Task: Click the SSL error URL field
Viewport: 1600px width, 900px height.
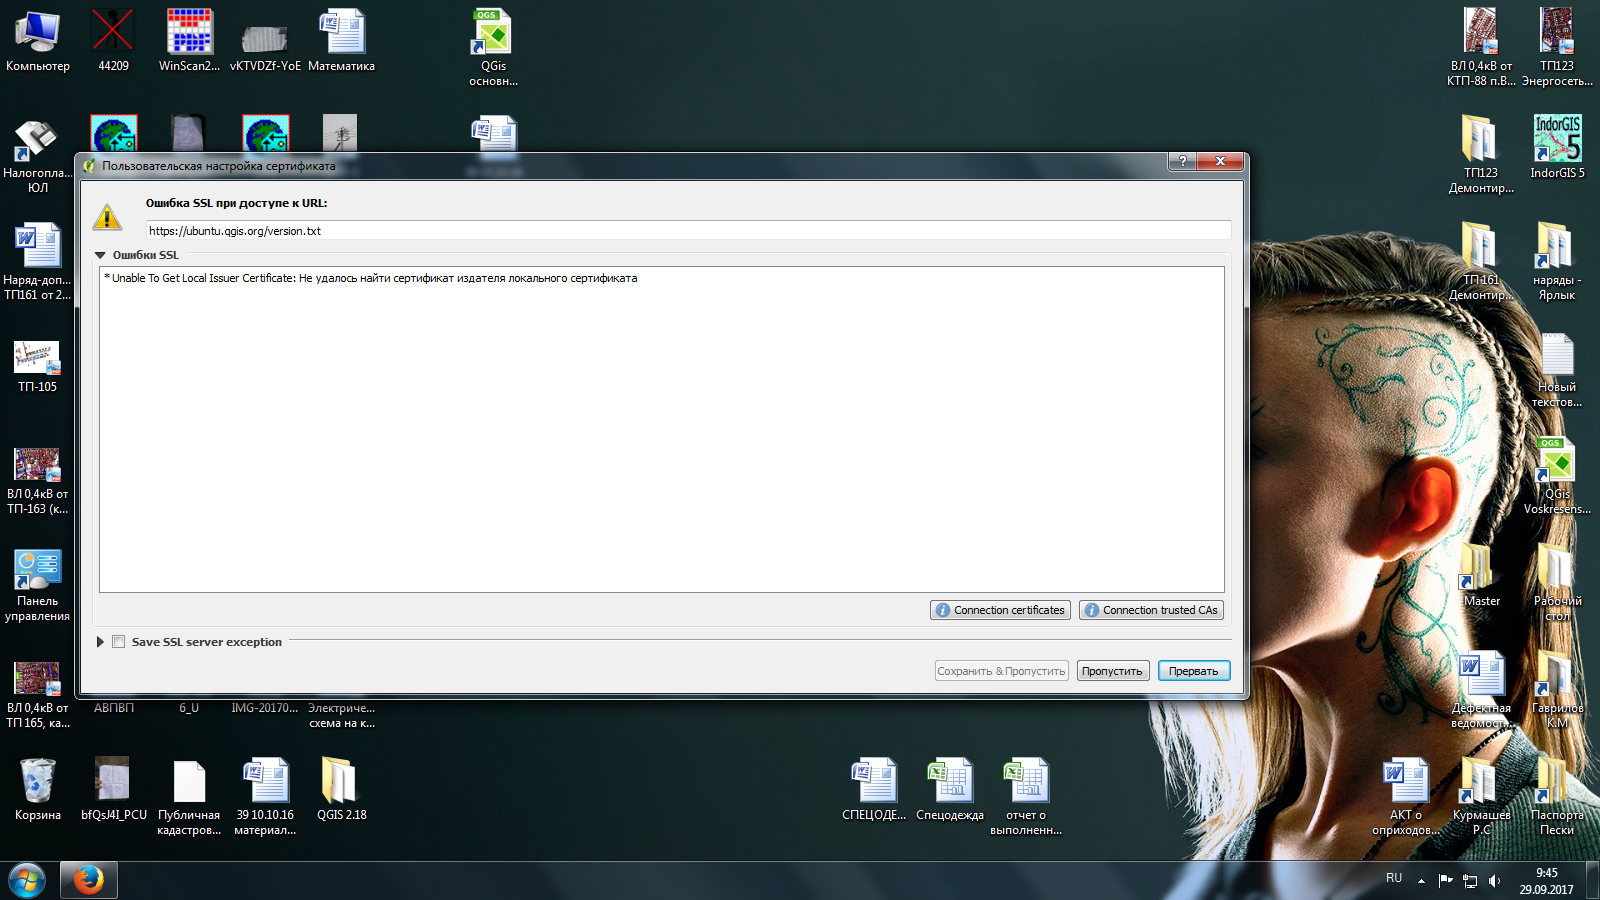Action: coord(688,231)
